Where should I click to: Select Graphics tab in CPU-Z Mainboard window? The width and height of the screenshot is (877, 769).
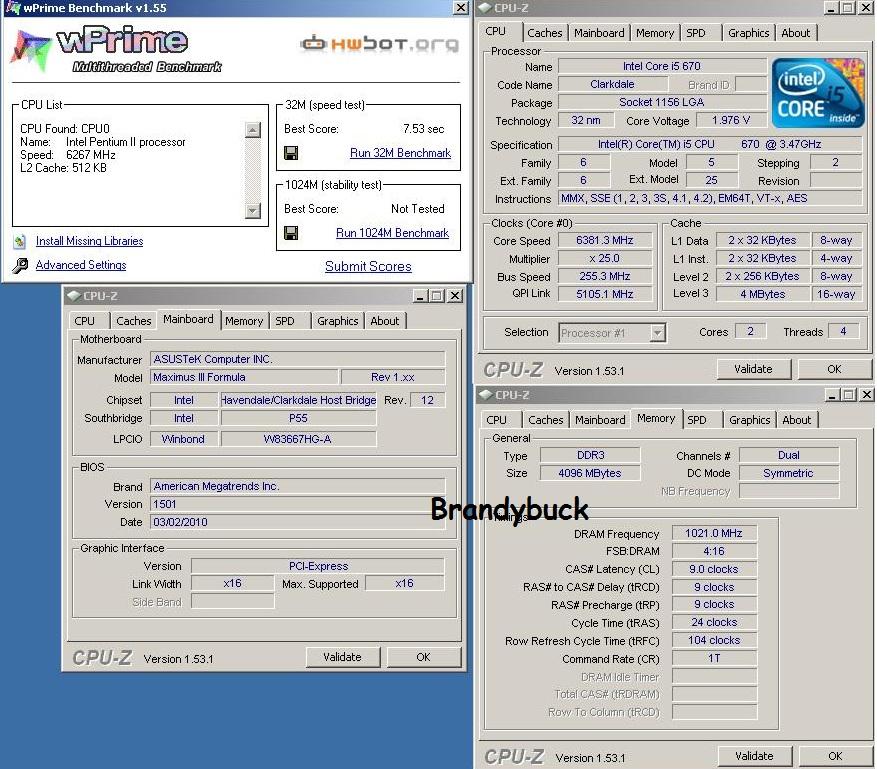click(337, 321)
